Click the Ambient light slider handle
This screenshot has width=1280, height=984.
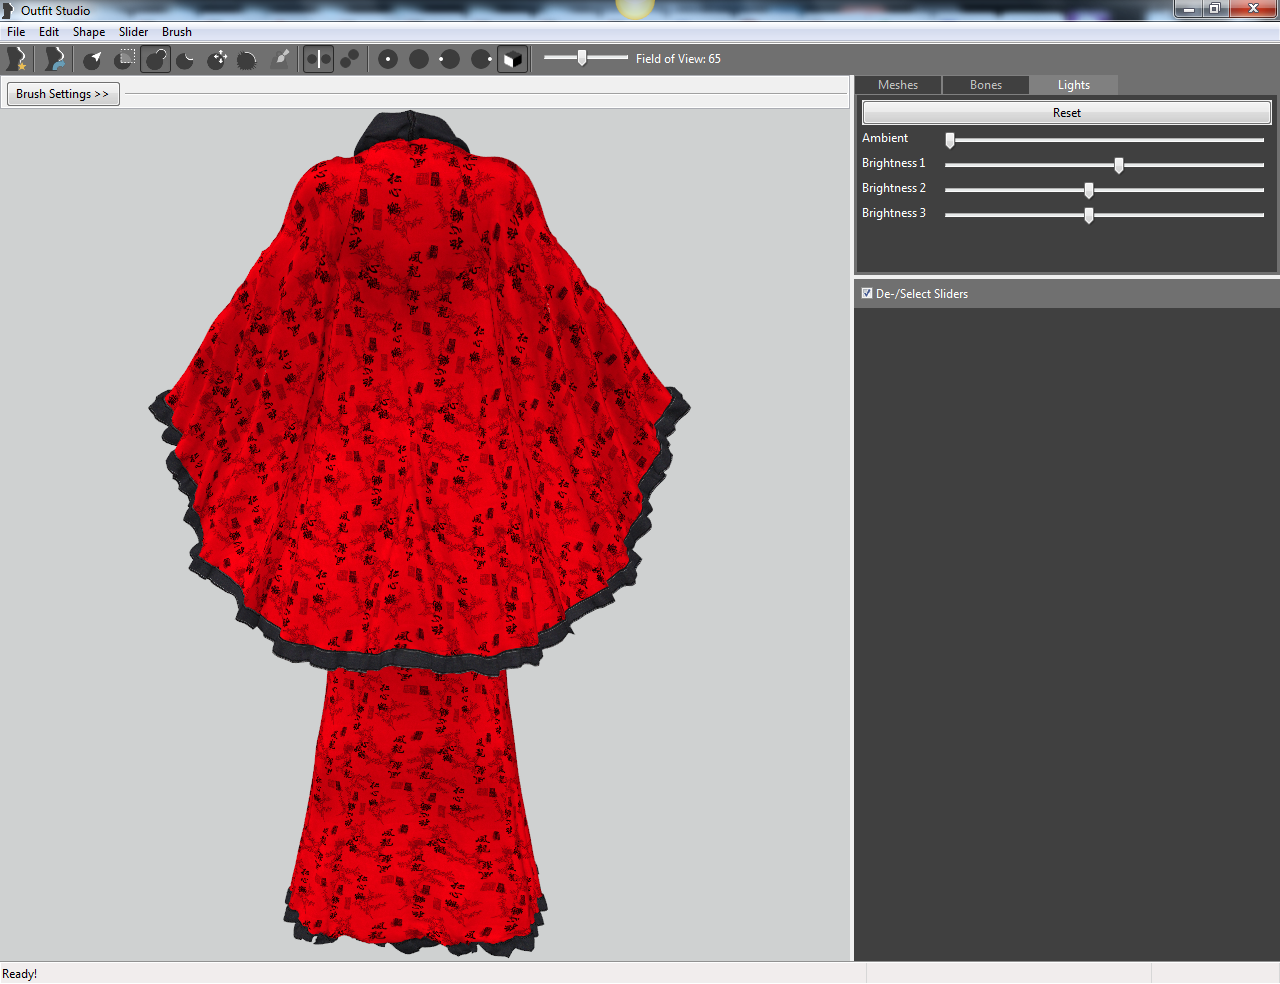[950, 140]
